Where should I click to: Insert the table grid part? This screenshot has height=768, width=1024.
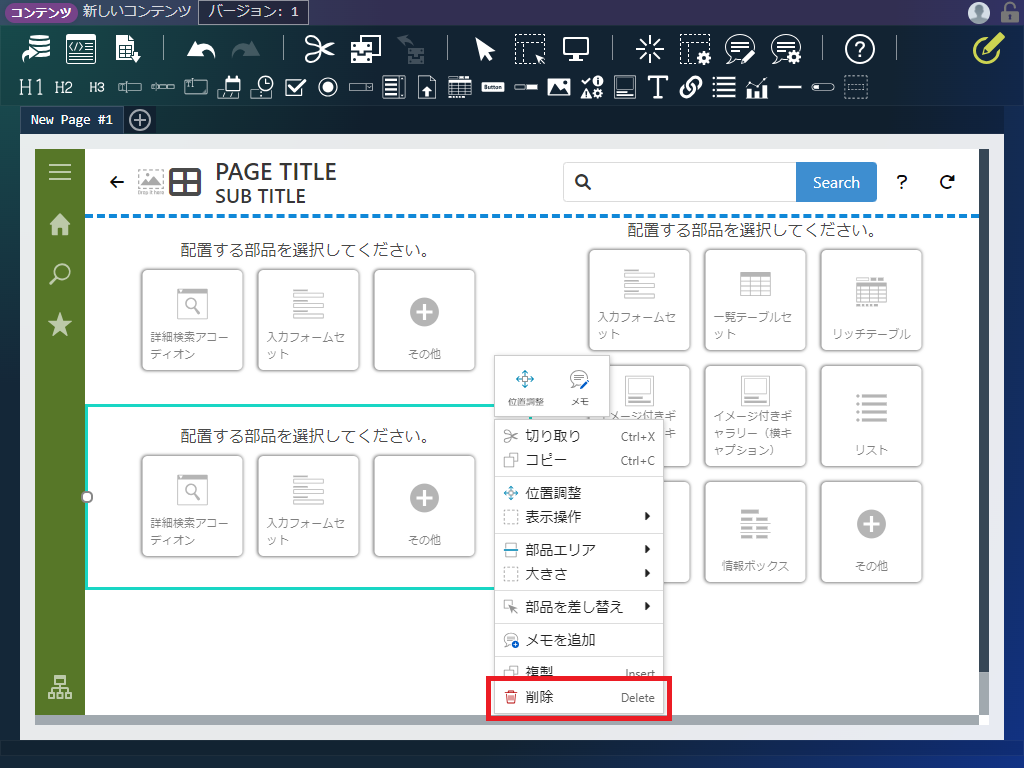[x=460, y=87]
